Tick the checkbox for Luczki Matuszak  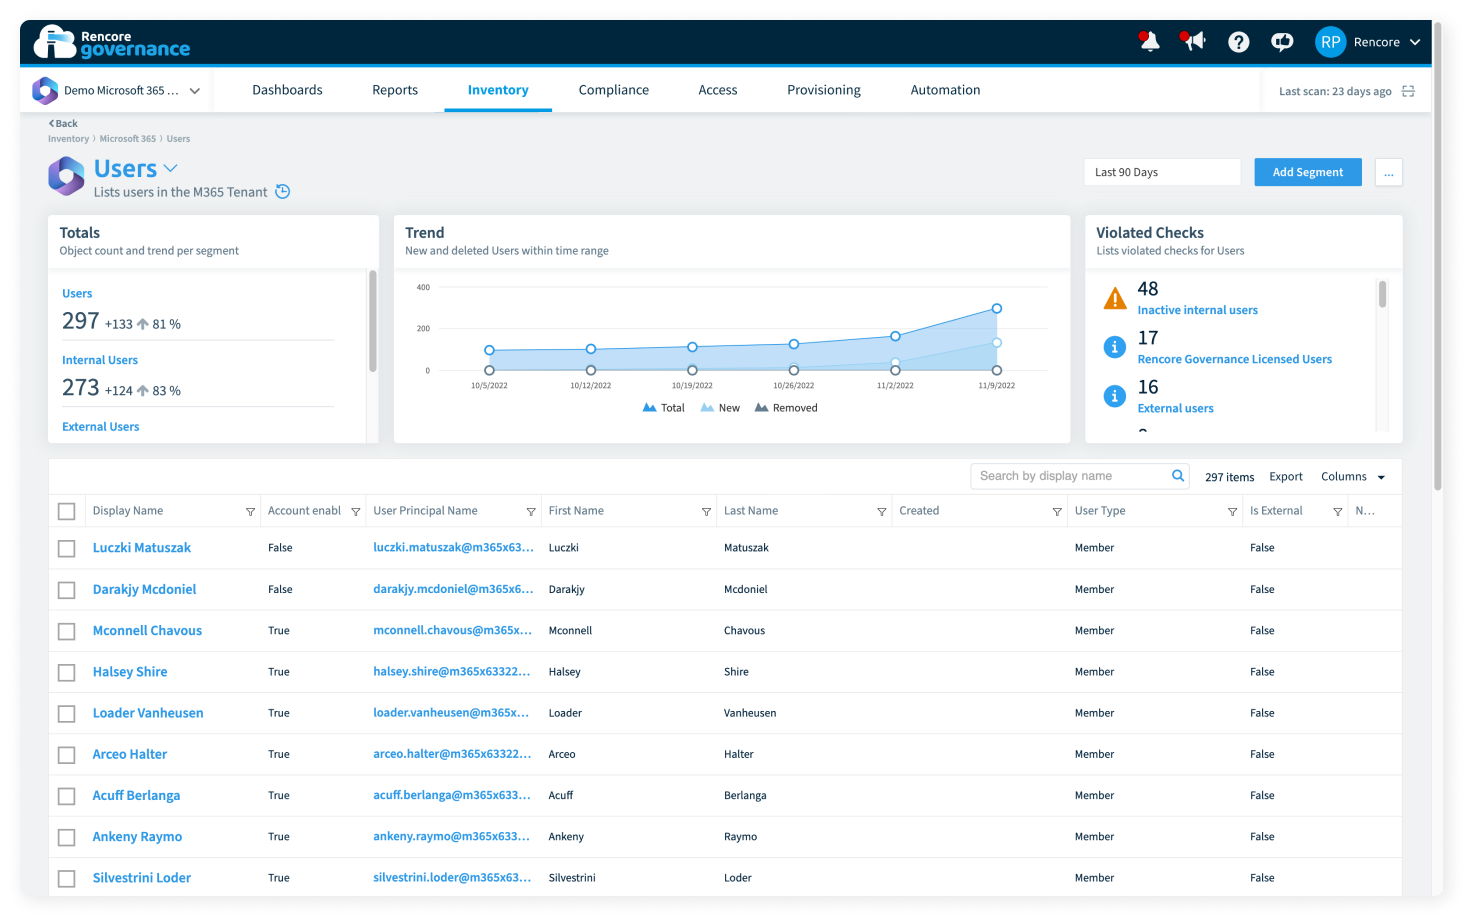tap(67, 549)
